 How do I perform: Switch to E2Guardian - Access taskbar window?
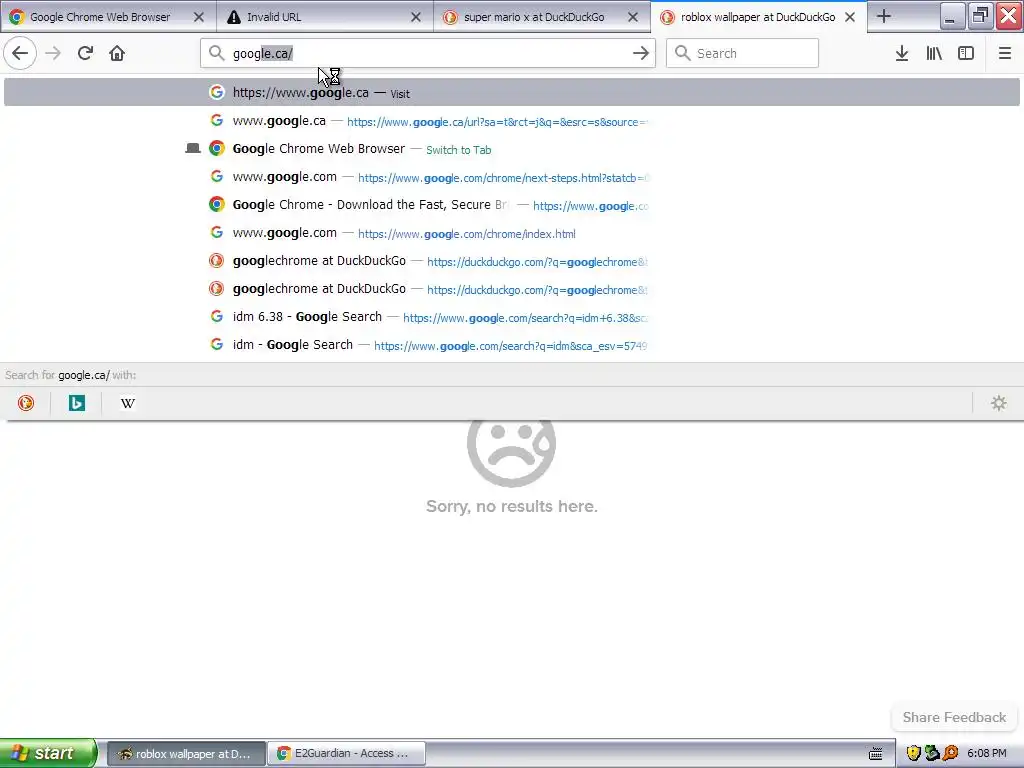tap(346, 754)
